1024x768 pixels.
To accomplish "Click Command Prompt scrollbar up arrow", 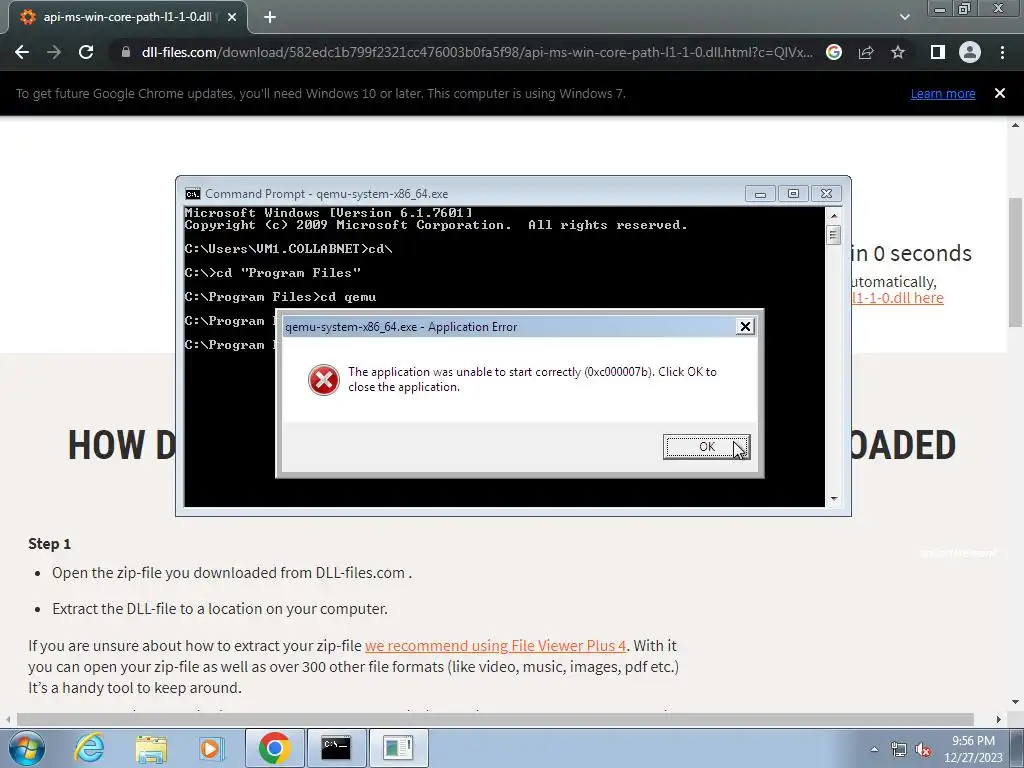I will [833, 216].
